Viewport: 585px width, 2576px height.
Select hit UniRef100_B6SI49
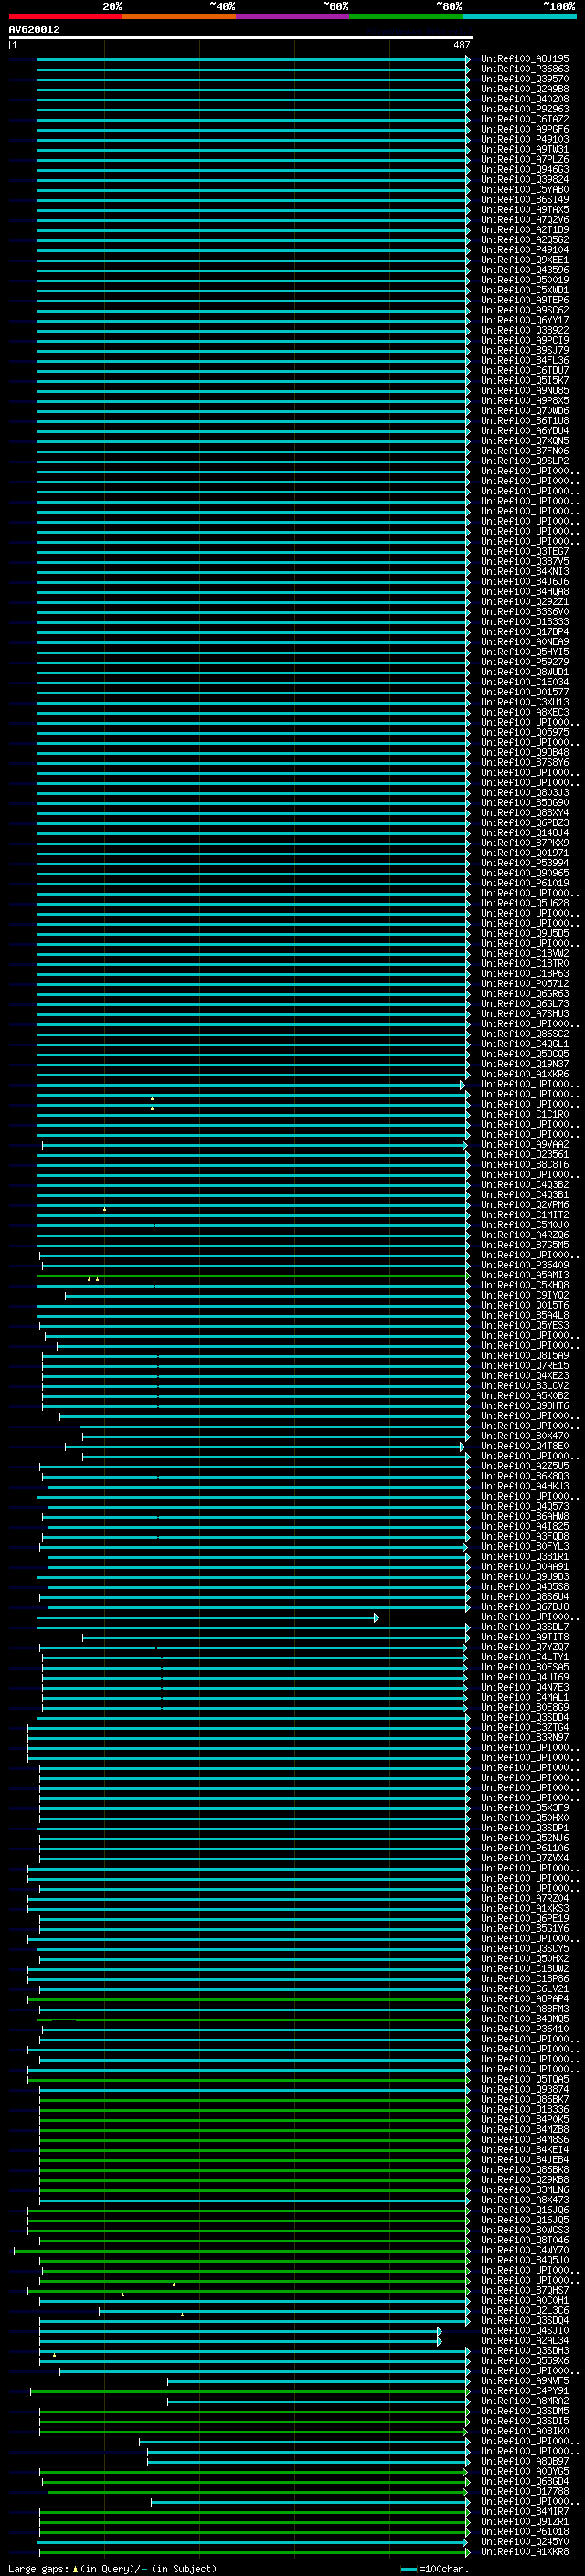point(525,199)
